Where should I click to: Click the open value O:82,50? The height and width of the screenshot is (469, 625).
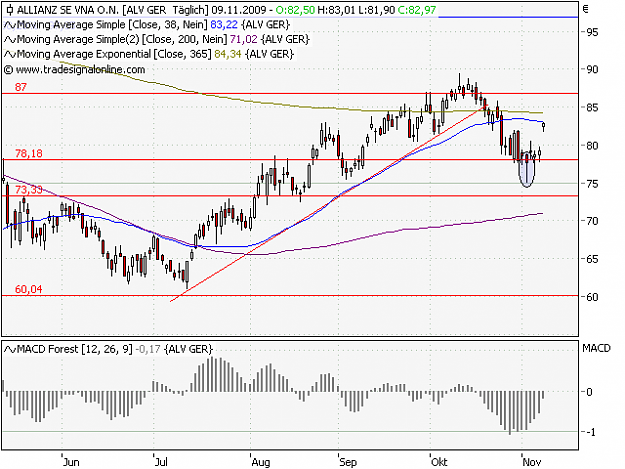[295, 10]
